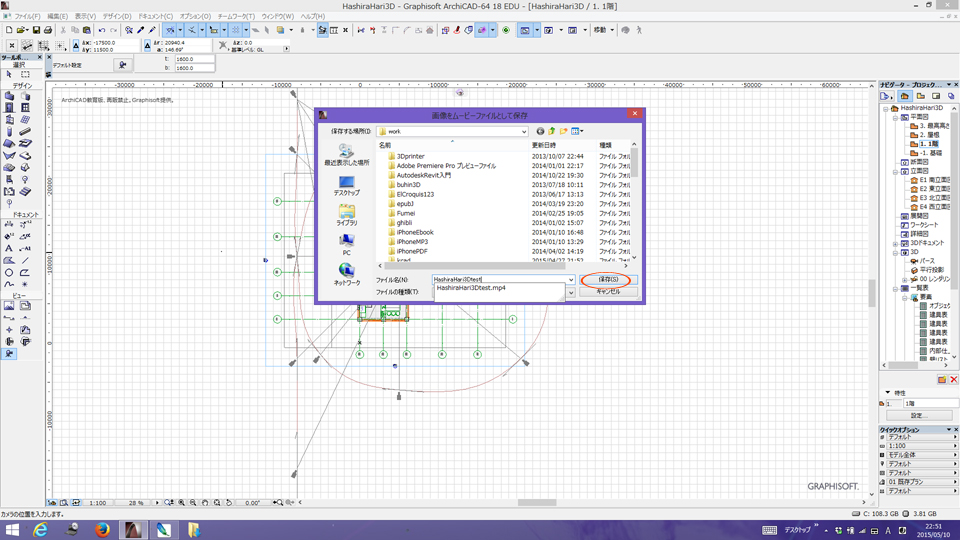
Task: Expand the 3Dドキュメント node in Navigator
Action: coord(895,243)
